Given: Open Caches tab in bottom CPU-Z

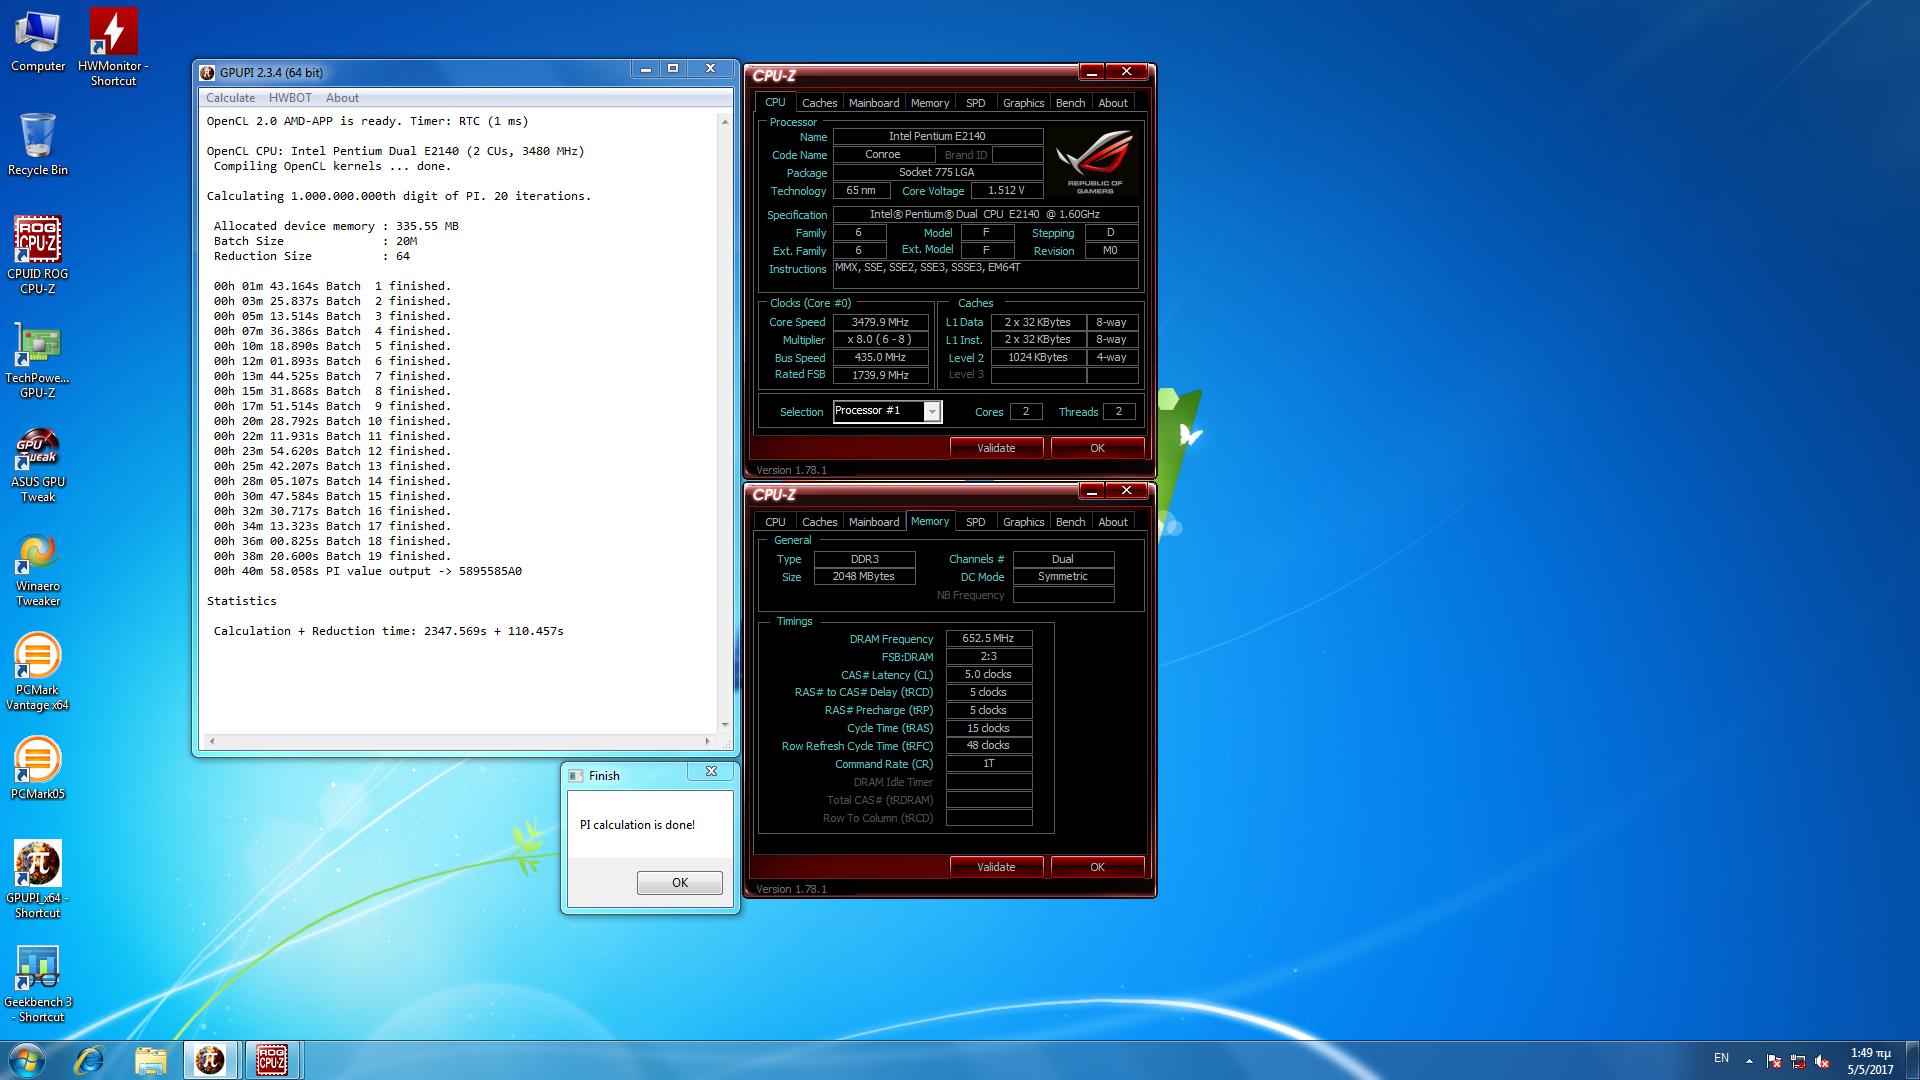Looking at the screenshot, I should coord(819,522).
